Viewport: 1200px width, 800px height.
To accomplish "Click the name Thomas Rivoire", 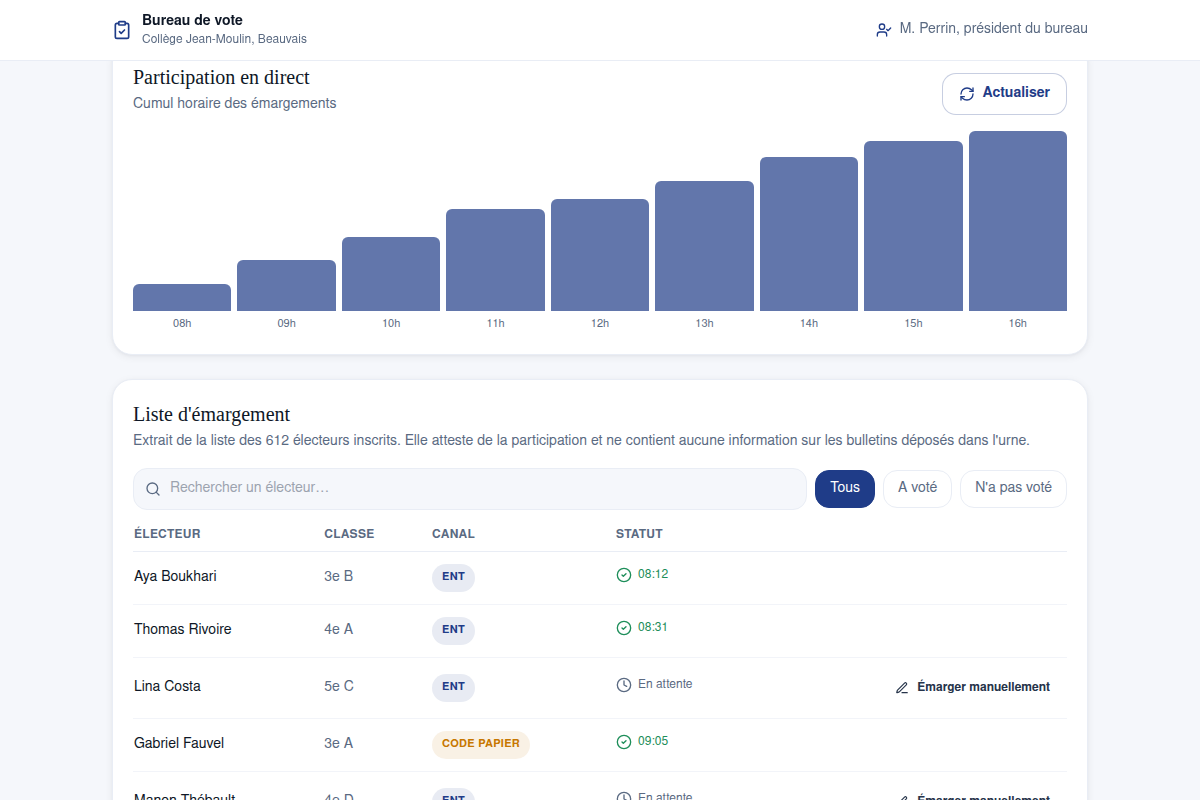I will pos(183,629).
